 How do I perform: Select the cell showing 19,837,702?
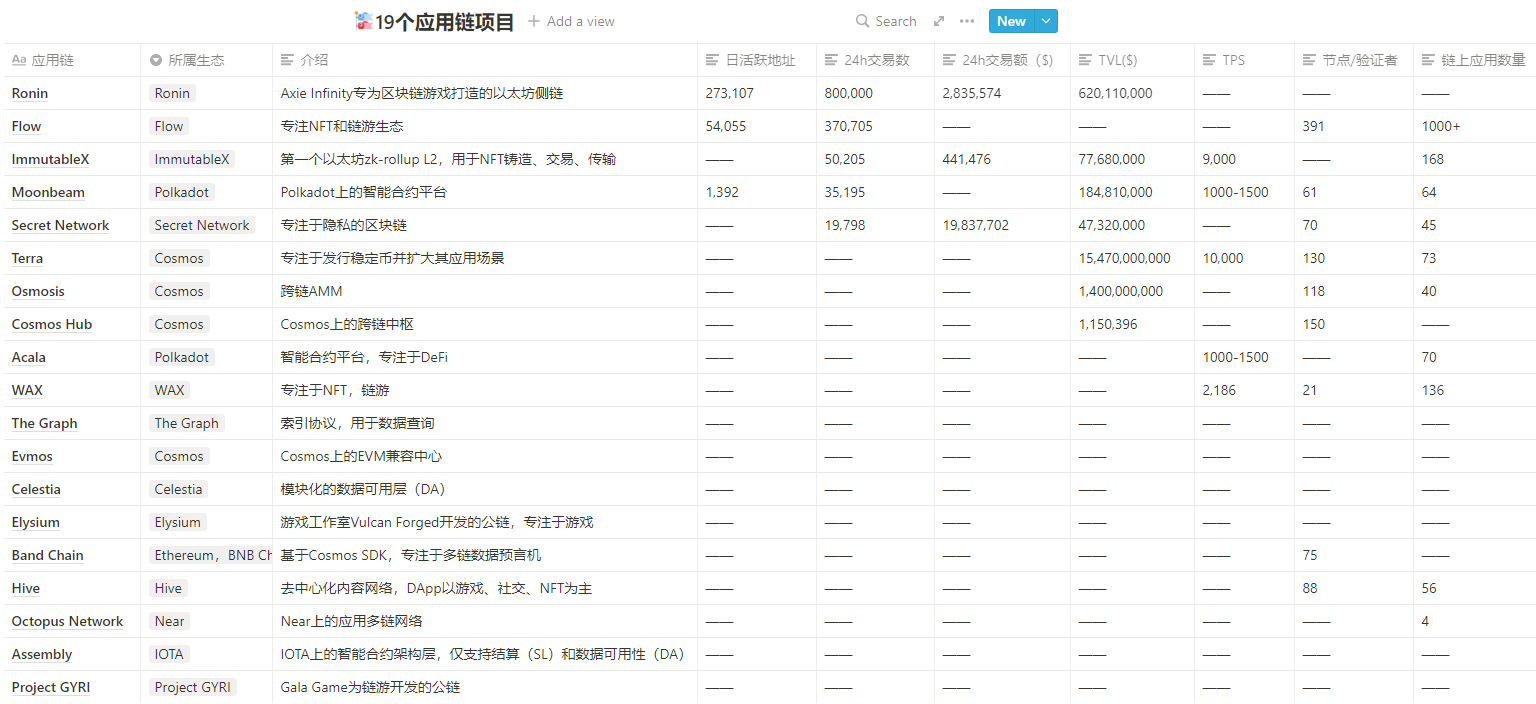coord(1003,225)
